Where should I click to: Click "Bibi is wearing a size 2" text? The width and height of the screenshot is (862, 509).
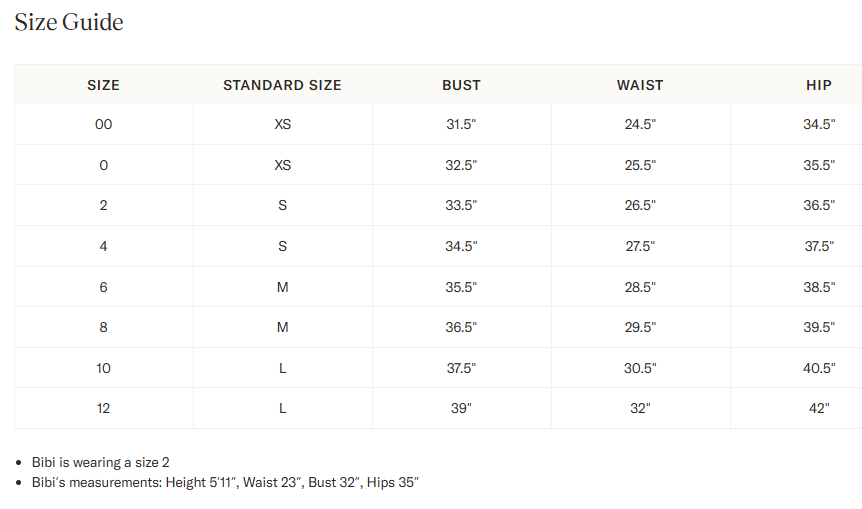pos(101,462)
